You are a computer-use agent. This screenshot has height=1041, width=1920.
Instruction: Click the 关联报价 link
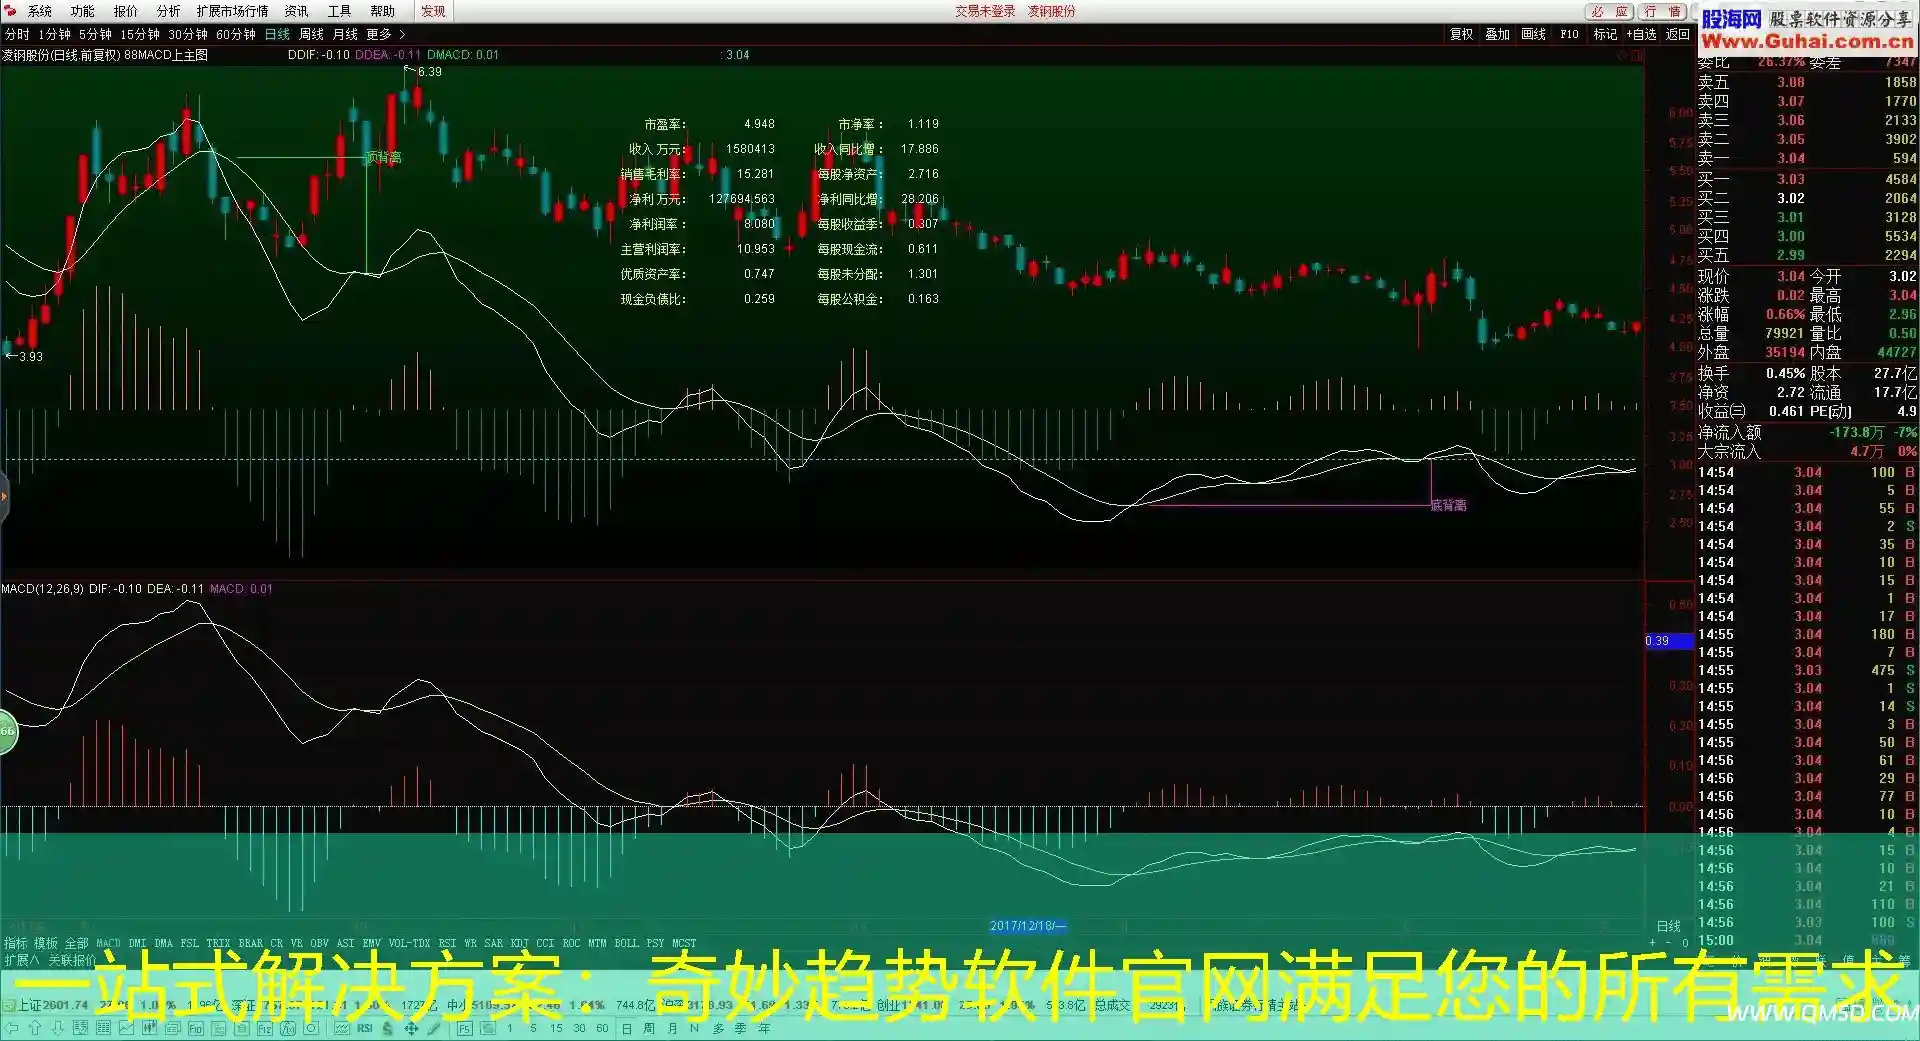pyautogui.click(x=72, y=960)
